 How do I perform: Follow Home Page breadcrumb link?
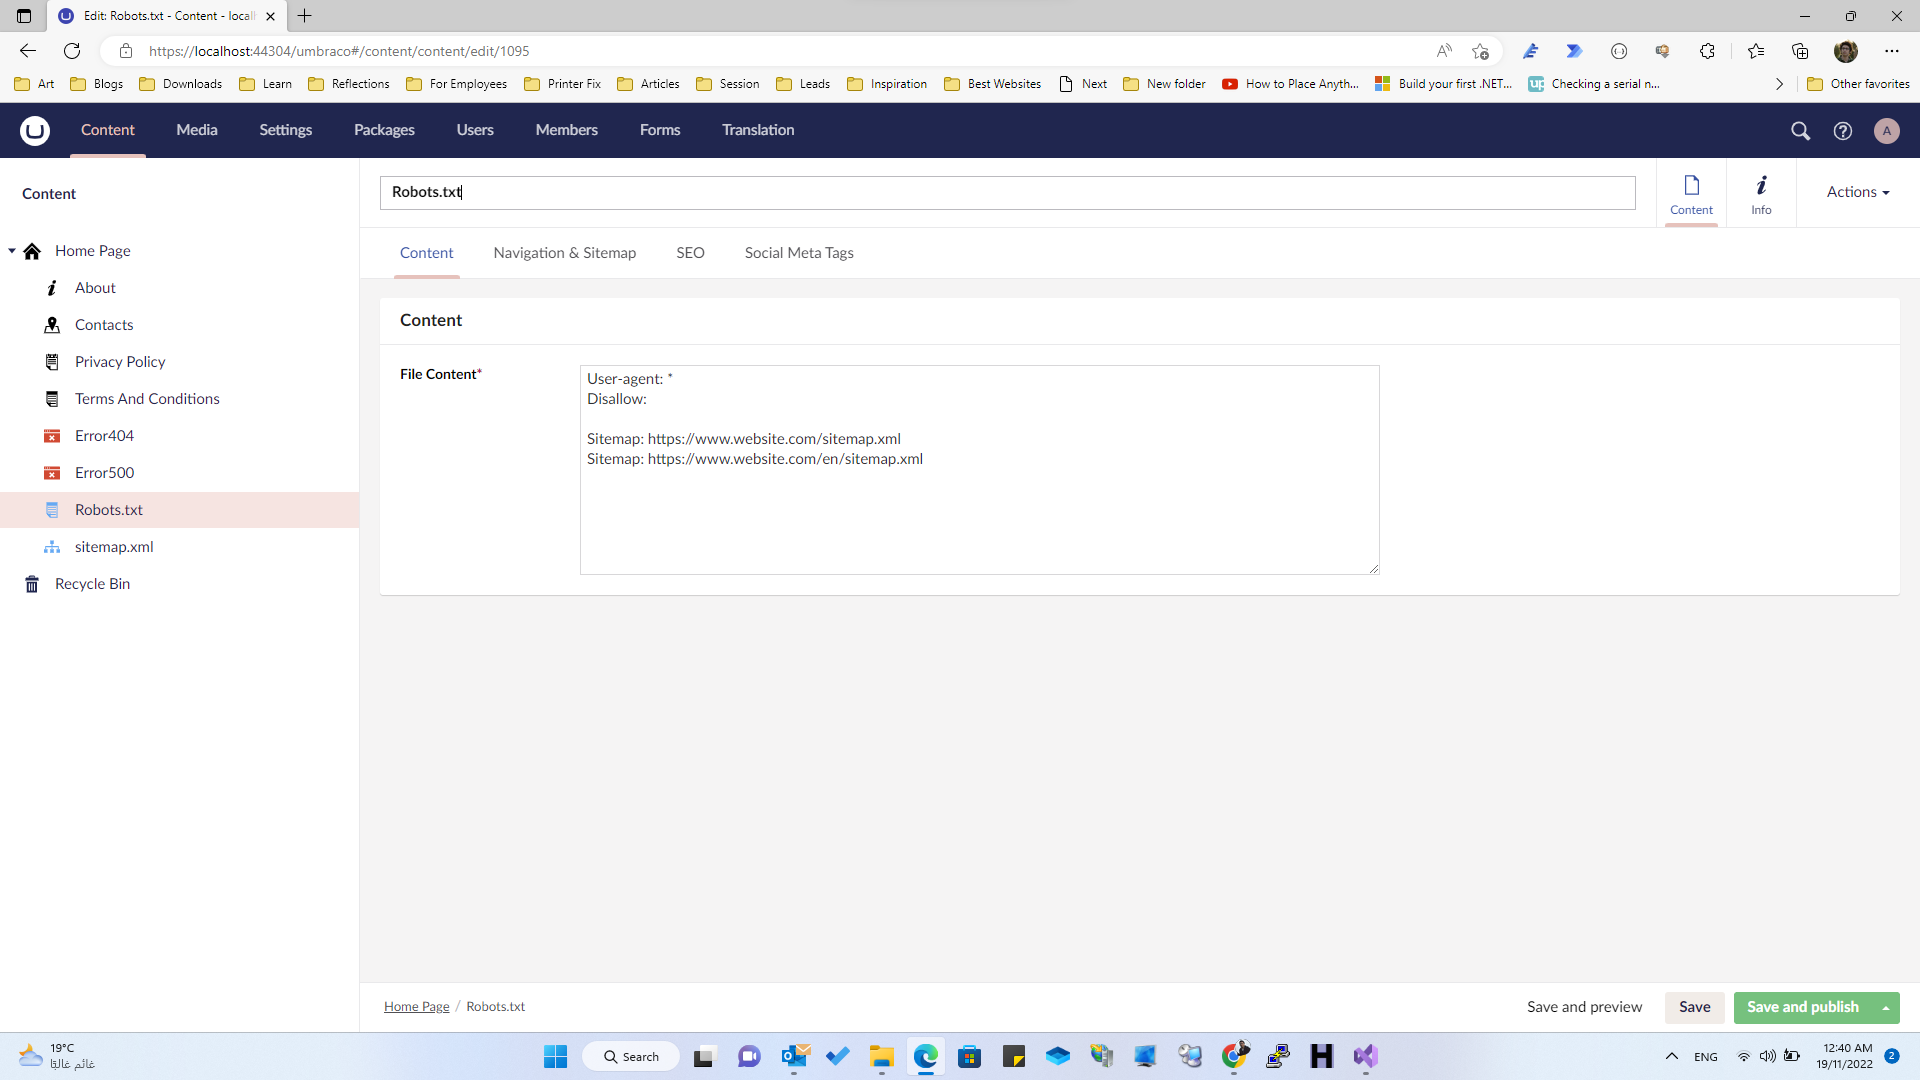click(417, 1007)
